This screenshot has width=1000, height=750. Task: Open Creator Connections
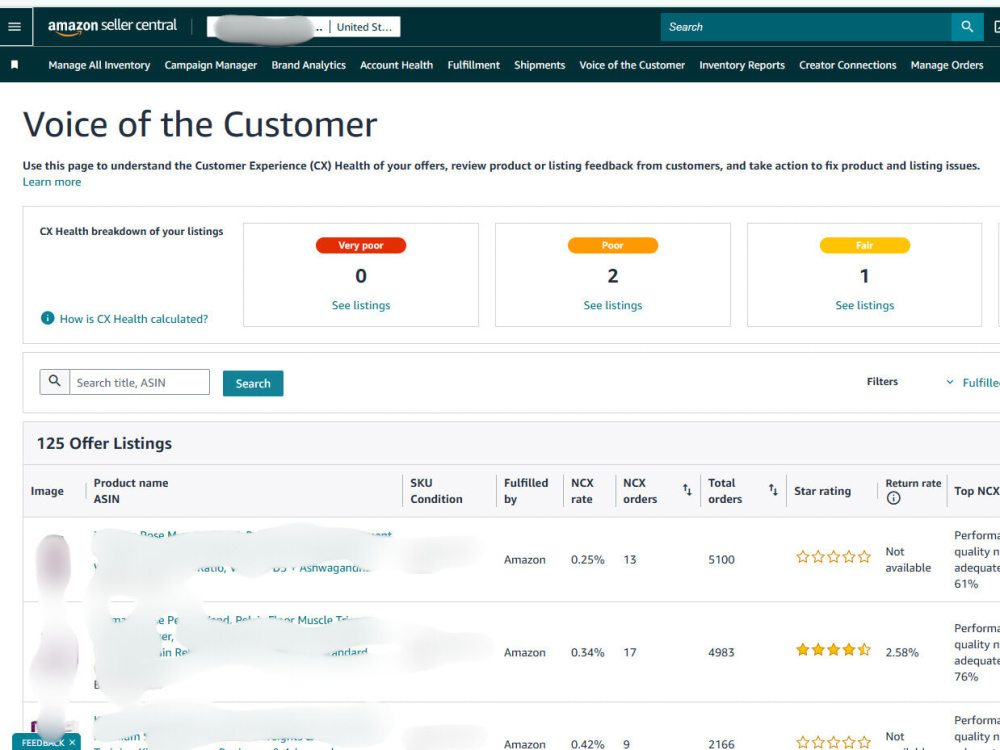848,65
